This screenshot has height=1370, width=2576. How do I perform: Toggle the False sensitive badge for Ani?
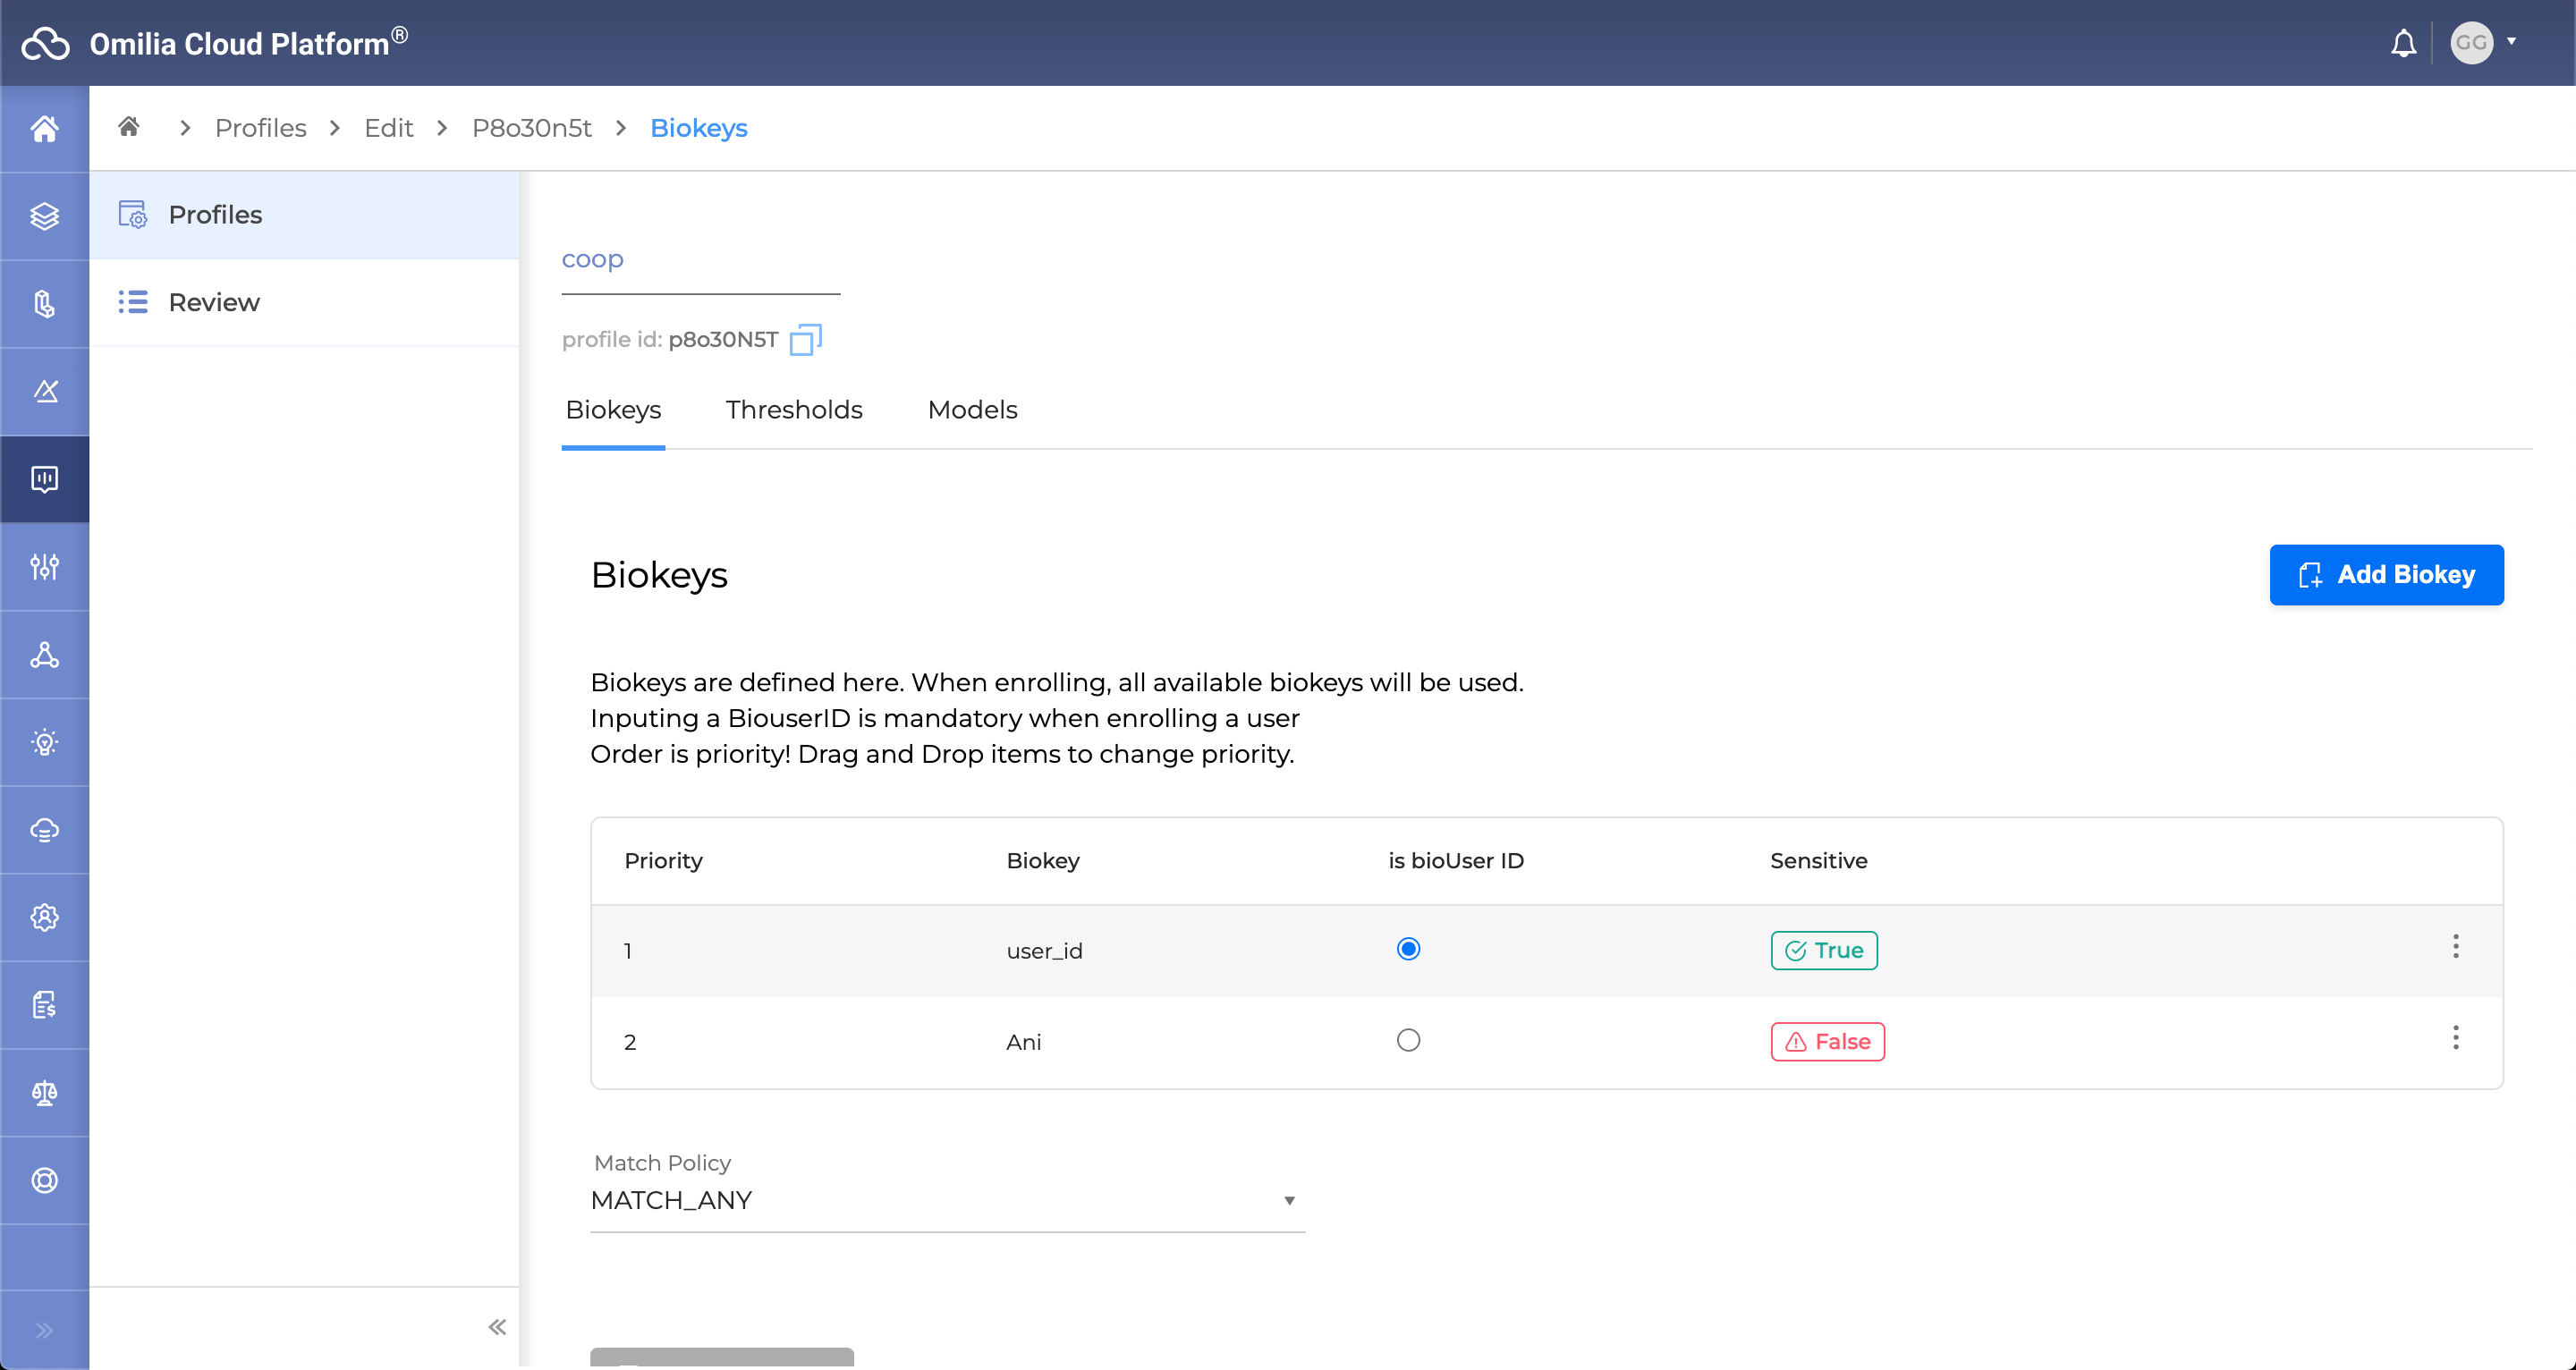1827,1041
